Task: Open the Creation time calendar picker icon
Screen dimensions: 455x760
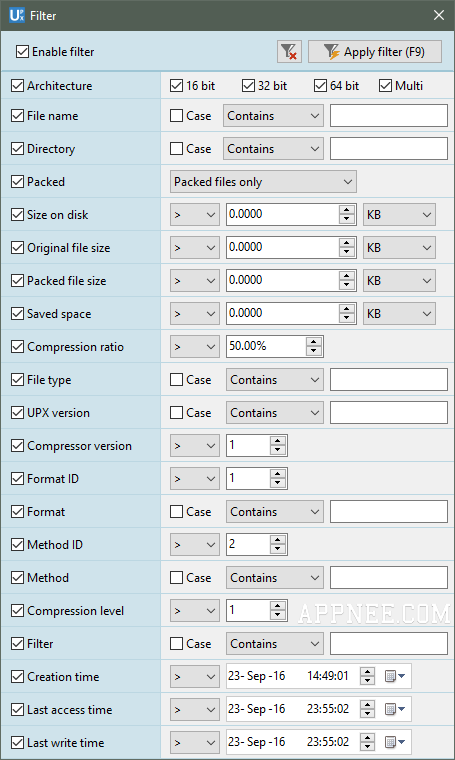Action: tap(394, 676)
